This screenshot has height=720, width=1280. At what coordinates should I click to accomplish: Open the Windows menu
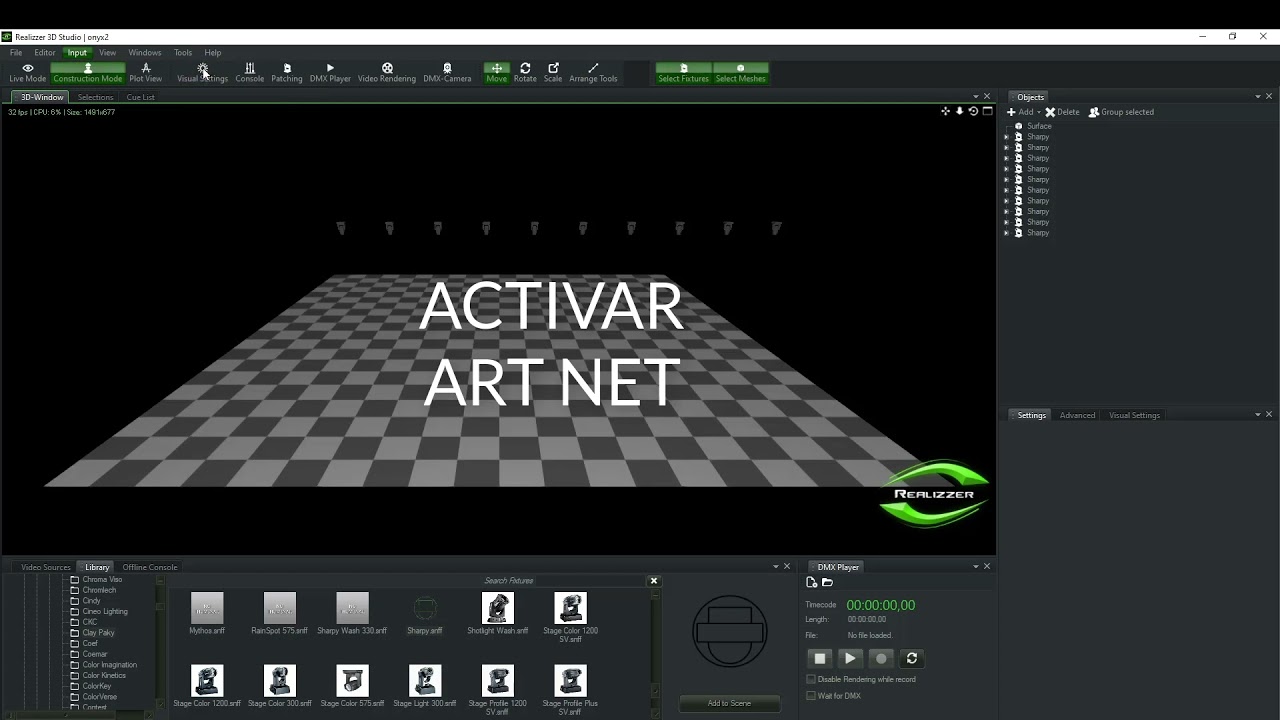pyautogui.click(x=145, y=53)
